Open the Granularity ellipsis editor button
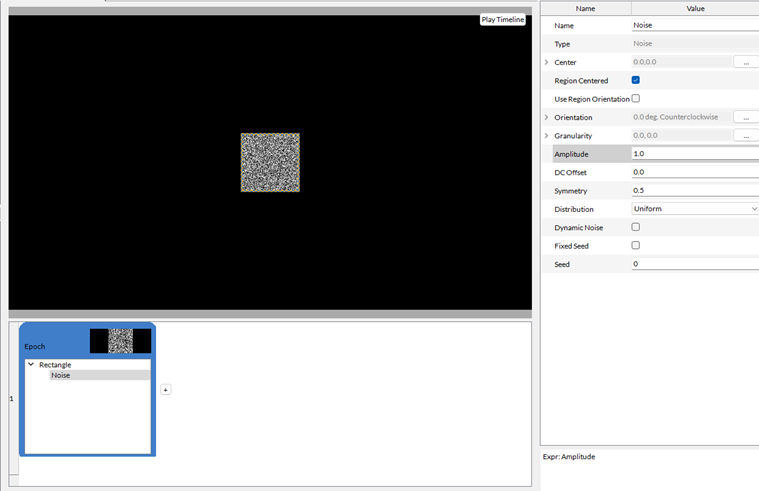 point(746,135)
